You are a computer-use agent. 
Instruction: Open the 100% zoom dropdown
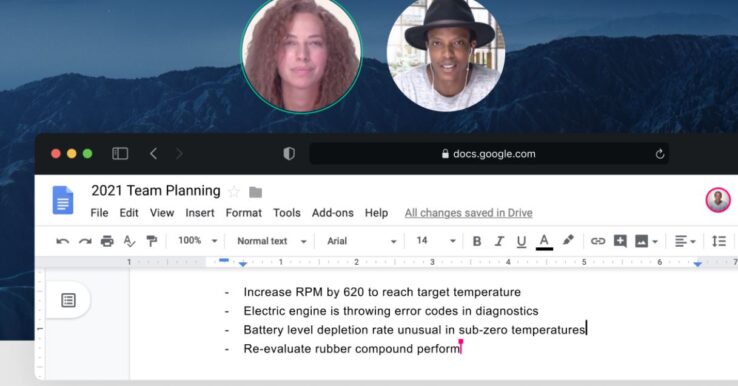197,241
